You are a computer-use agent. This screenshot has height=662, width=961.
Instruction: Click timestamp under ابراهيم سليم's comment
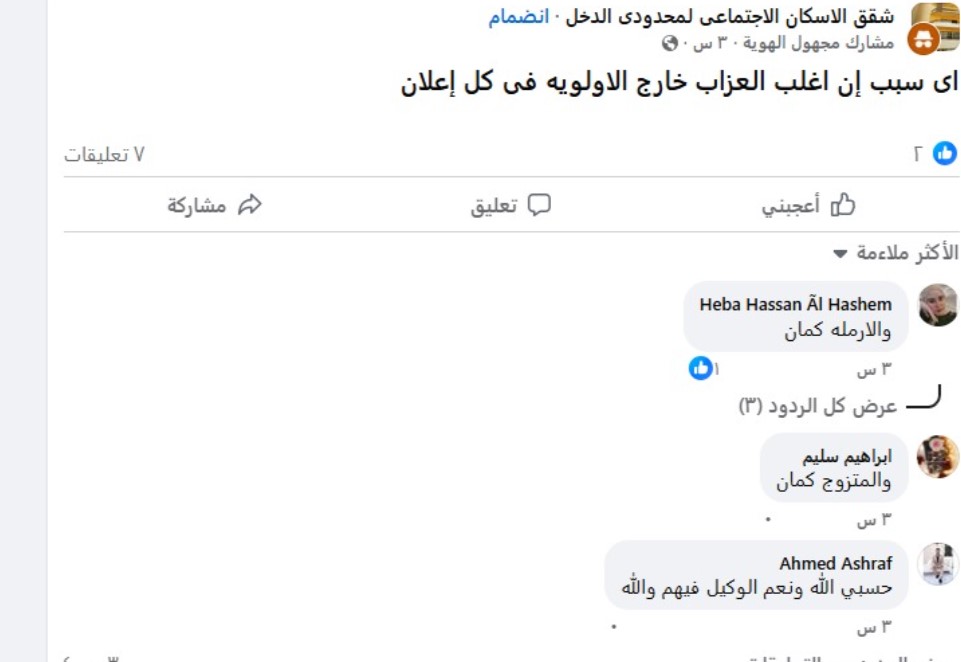coord(873,520)
